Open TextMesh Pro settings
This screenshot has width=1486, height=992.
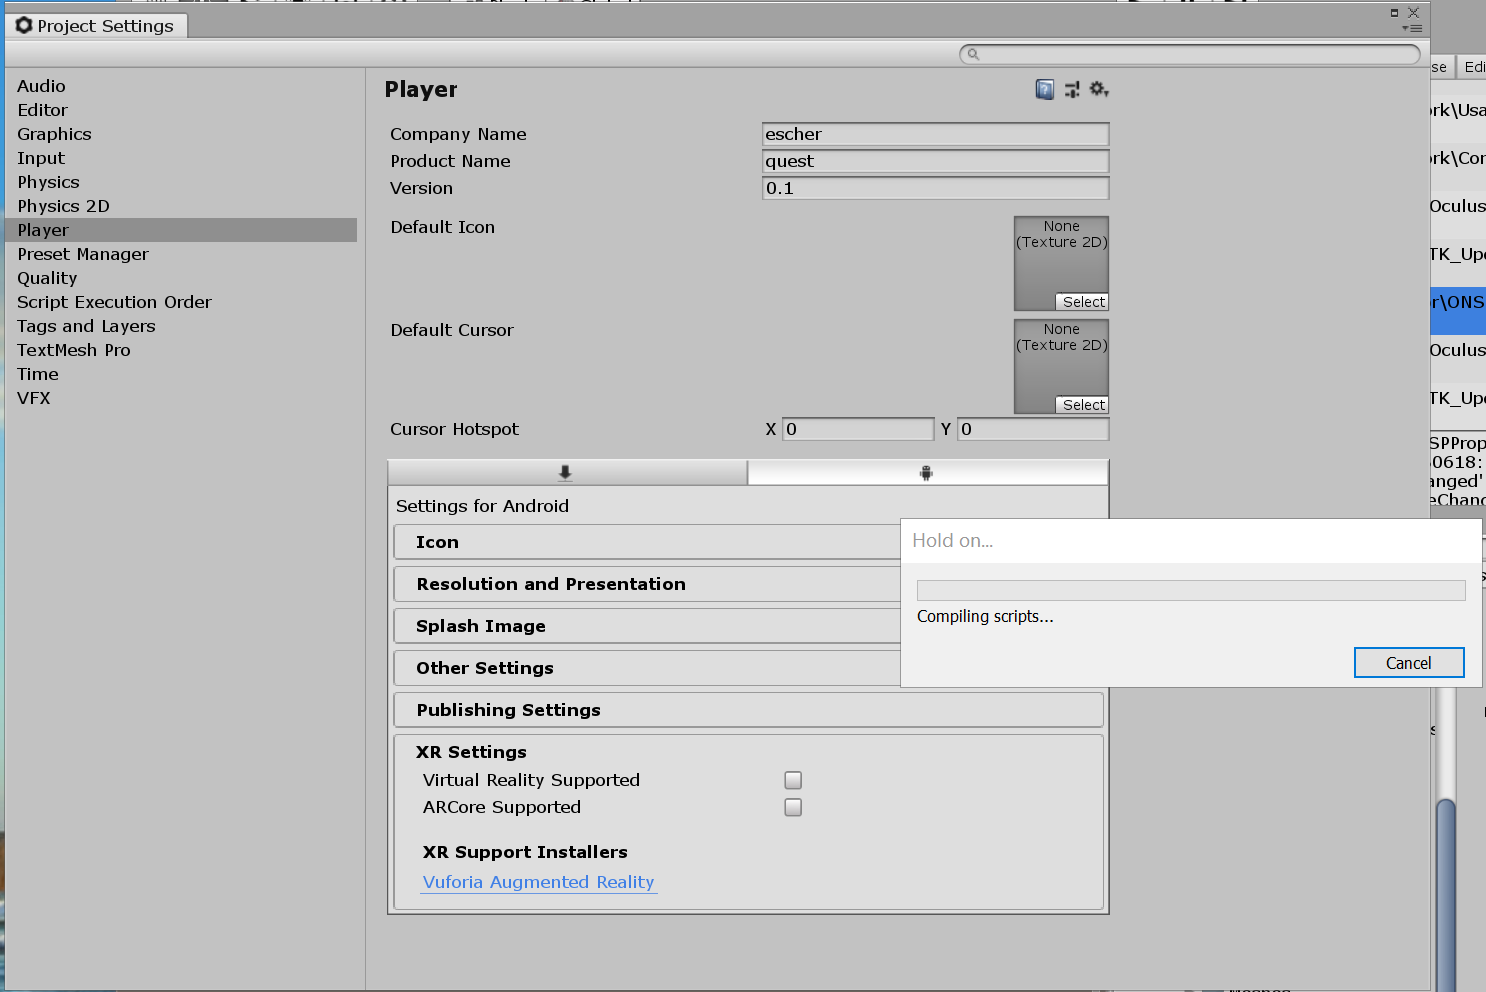tap(181, 350)
